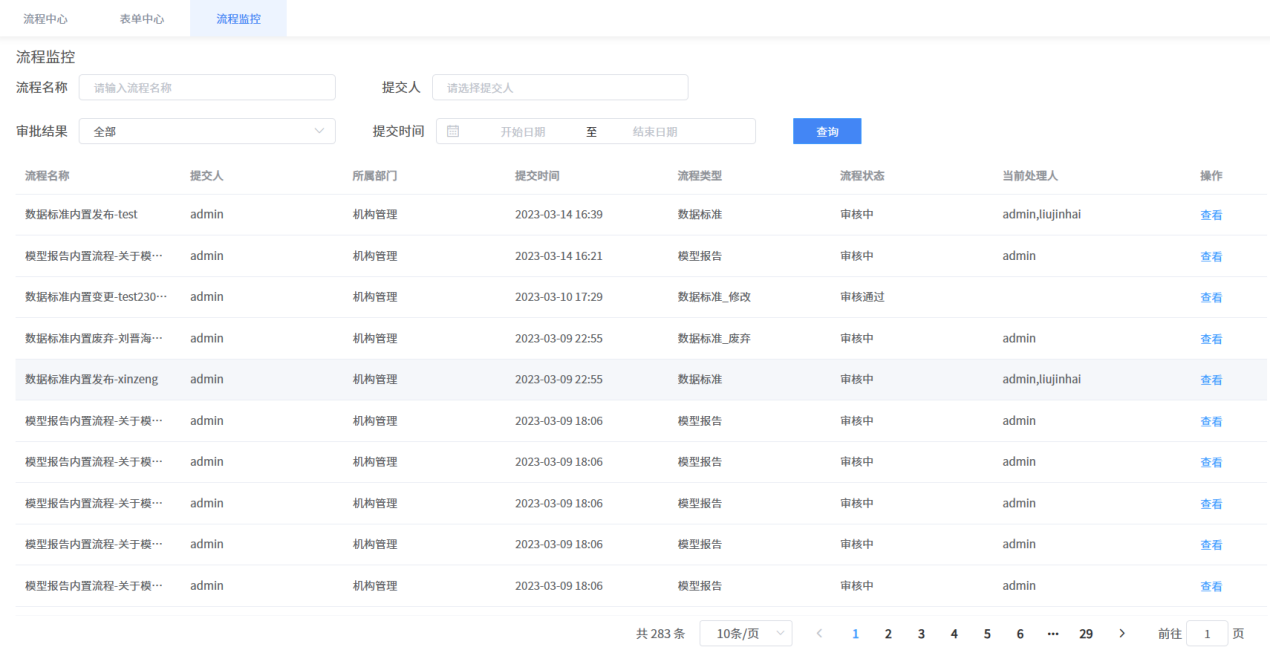The width and height of the screenshot is (1270, 650).
Task: Click admin,liujinhai in the 数据标准内置发布-xinzeng row
Action: tap(1042, 379)
